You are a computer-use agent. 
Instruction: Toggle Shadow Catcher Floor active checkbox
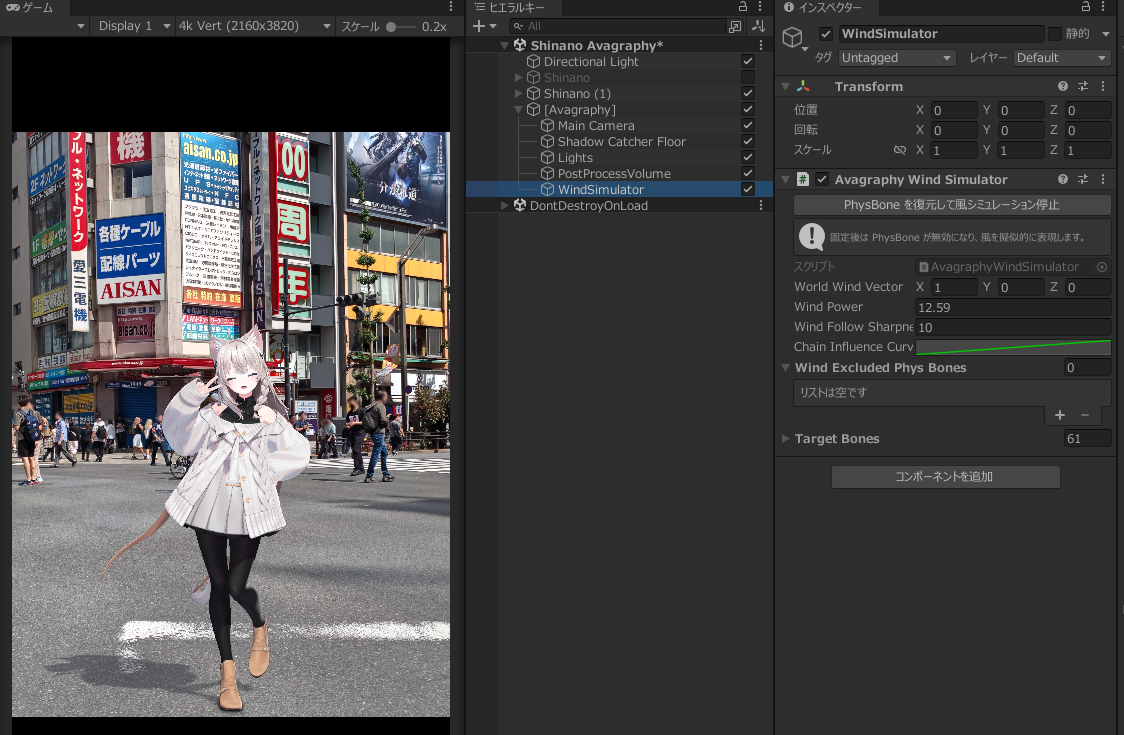click(748, 141)
